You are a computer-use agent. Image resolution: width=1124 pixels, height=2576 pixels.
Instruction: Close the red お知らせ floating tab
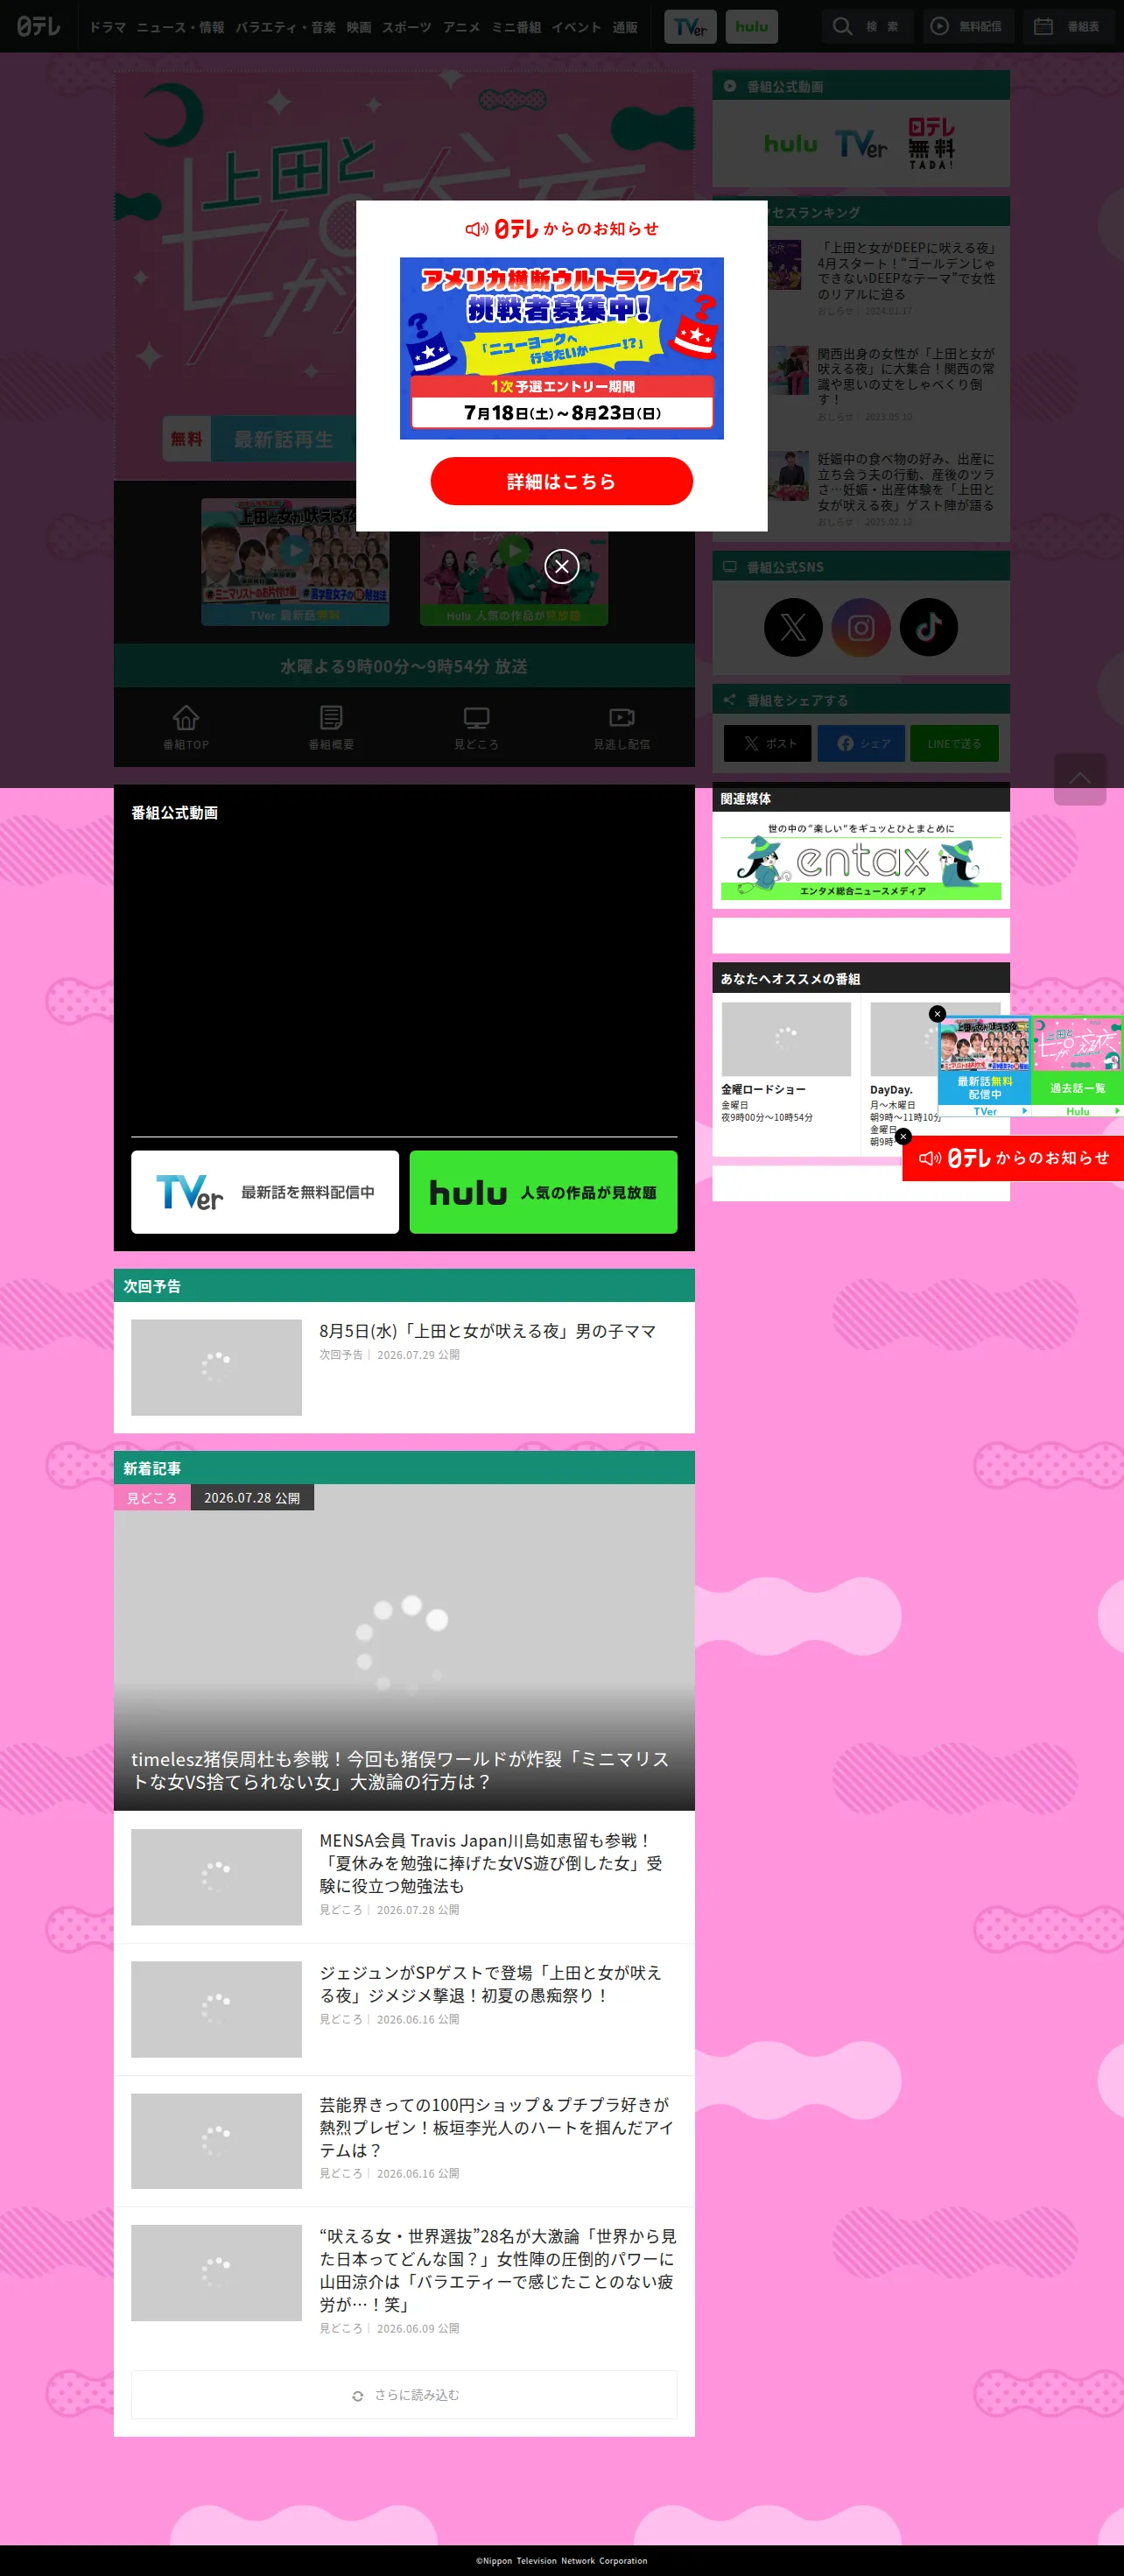click(x=903, y=1136)
